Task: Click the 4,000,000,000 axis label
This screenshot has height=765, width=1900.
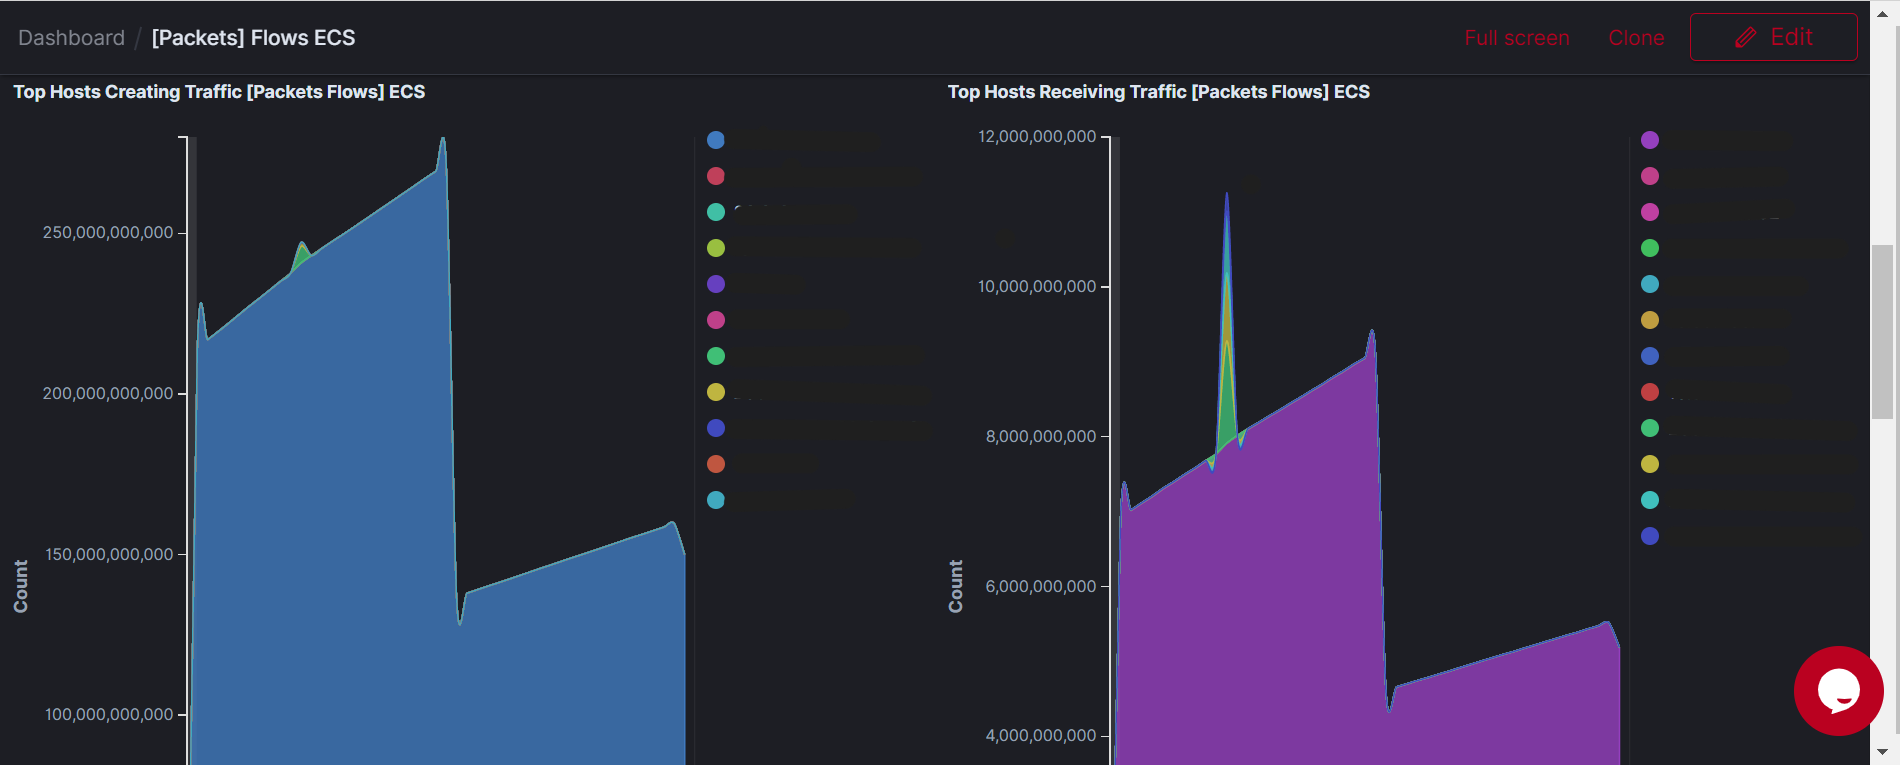Action: pos(1041,736)
